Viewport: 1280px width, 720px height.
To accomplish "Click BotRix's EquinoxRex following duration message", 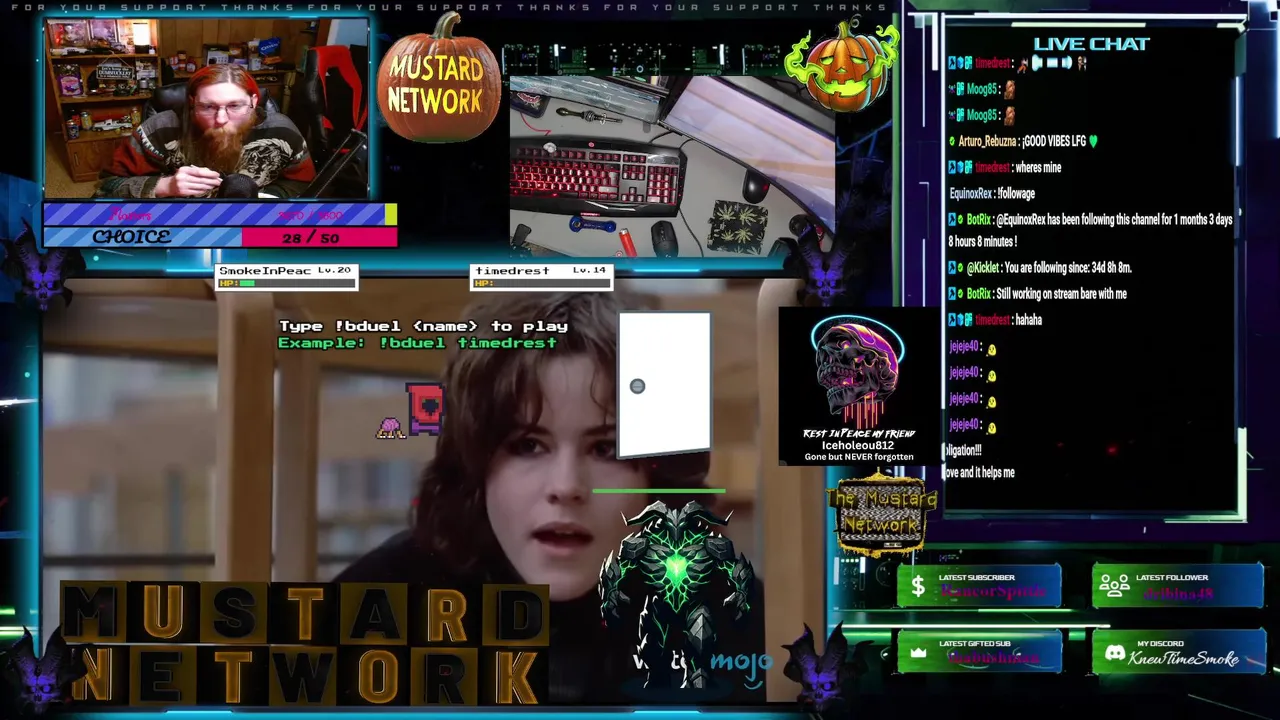I will tap(1091, 230).
